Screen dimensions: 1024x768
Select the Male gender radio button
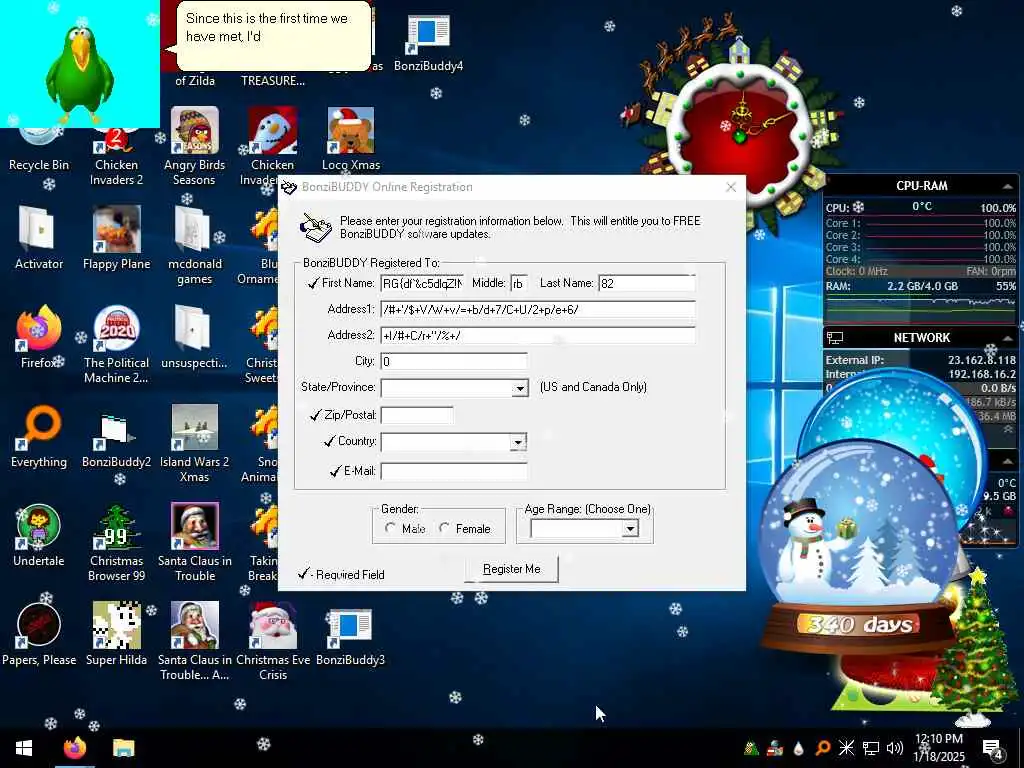click(391, 528)
